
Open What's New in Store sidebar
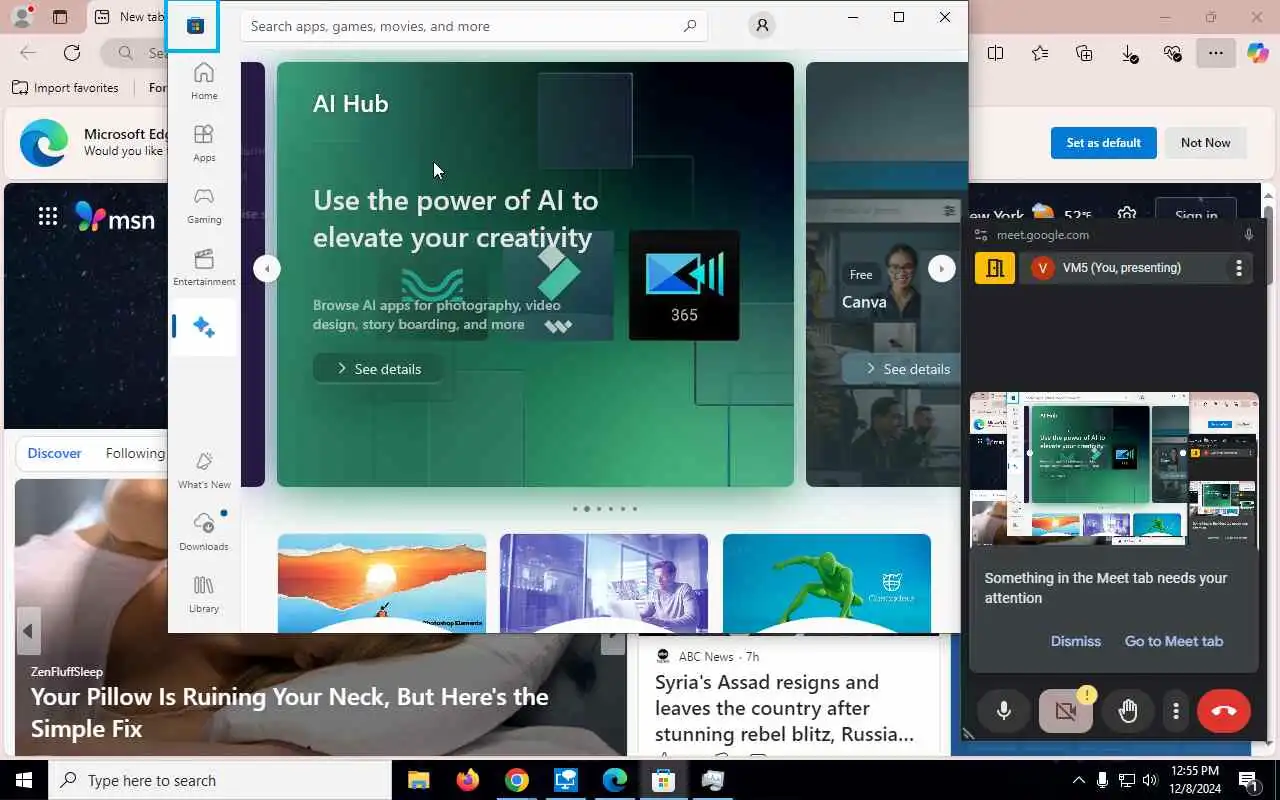(204, 469)
